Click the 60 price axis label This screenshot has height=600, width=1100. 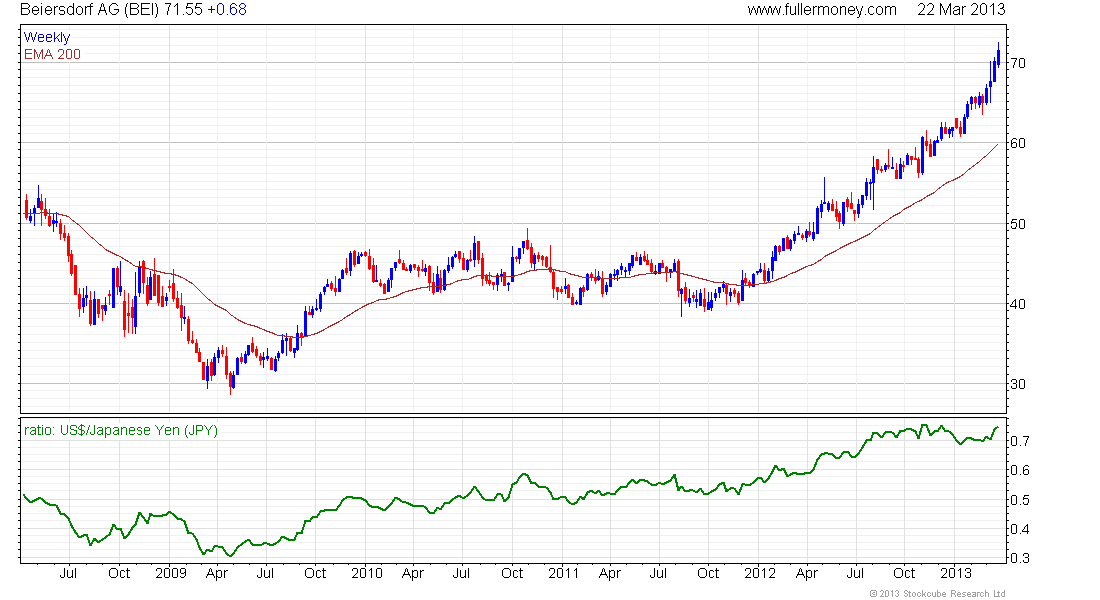coord(1017,143)
